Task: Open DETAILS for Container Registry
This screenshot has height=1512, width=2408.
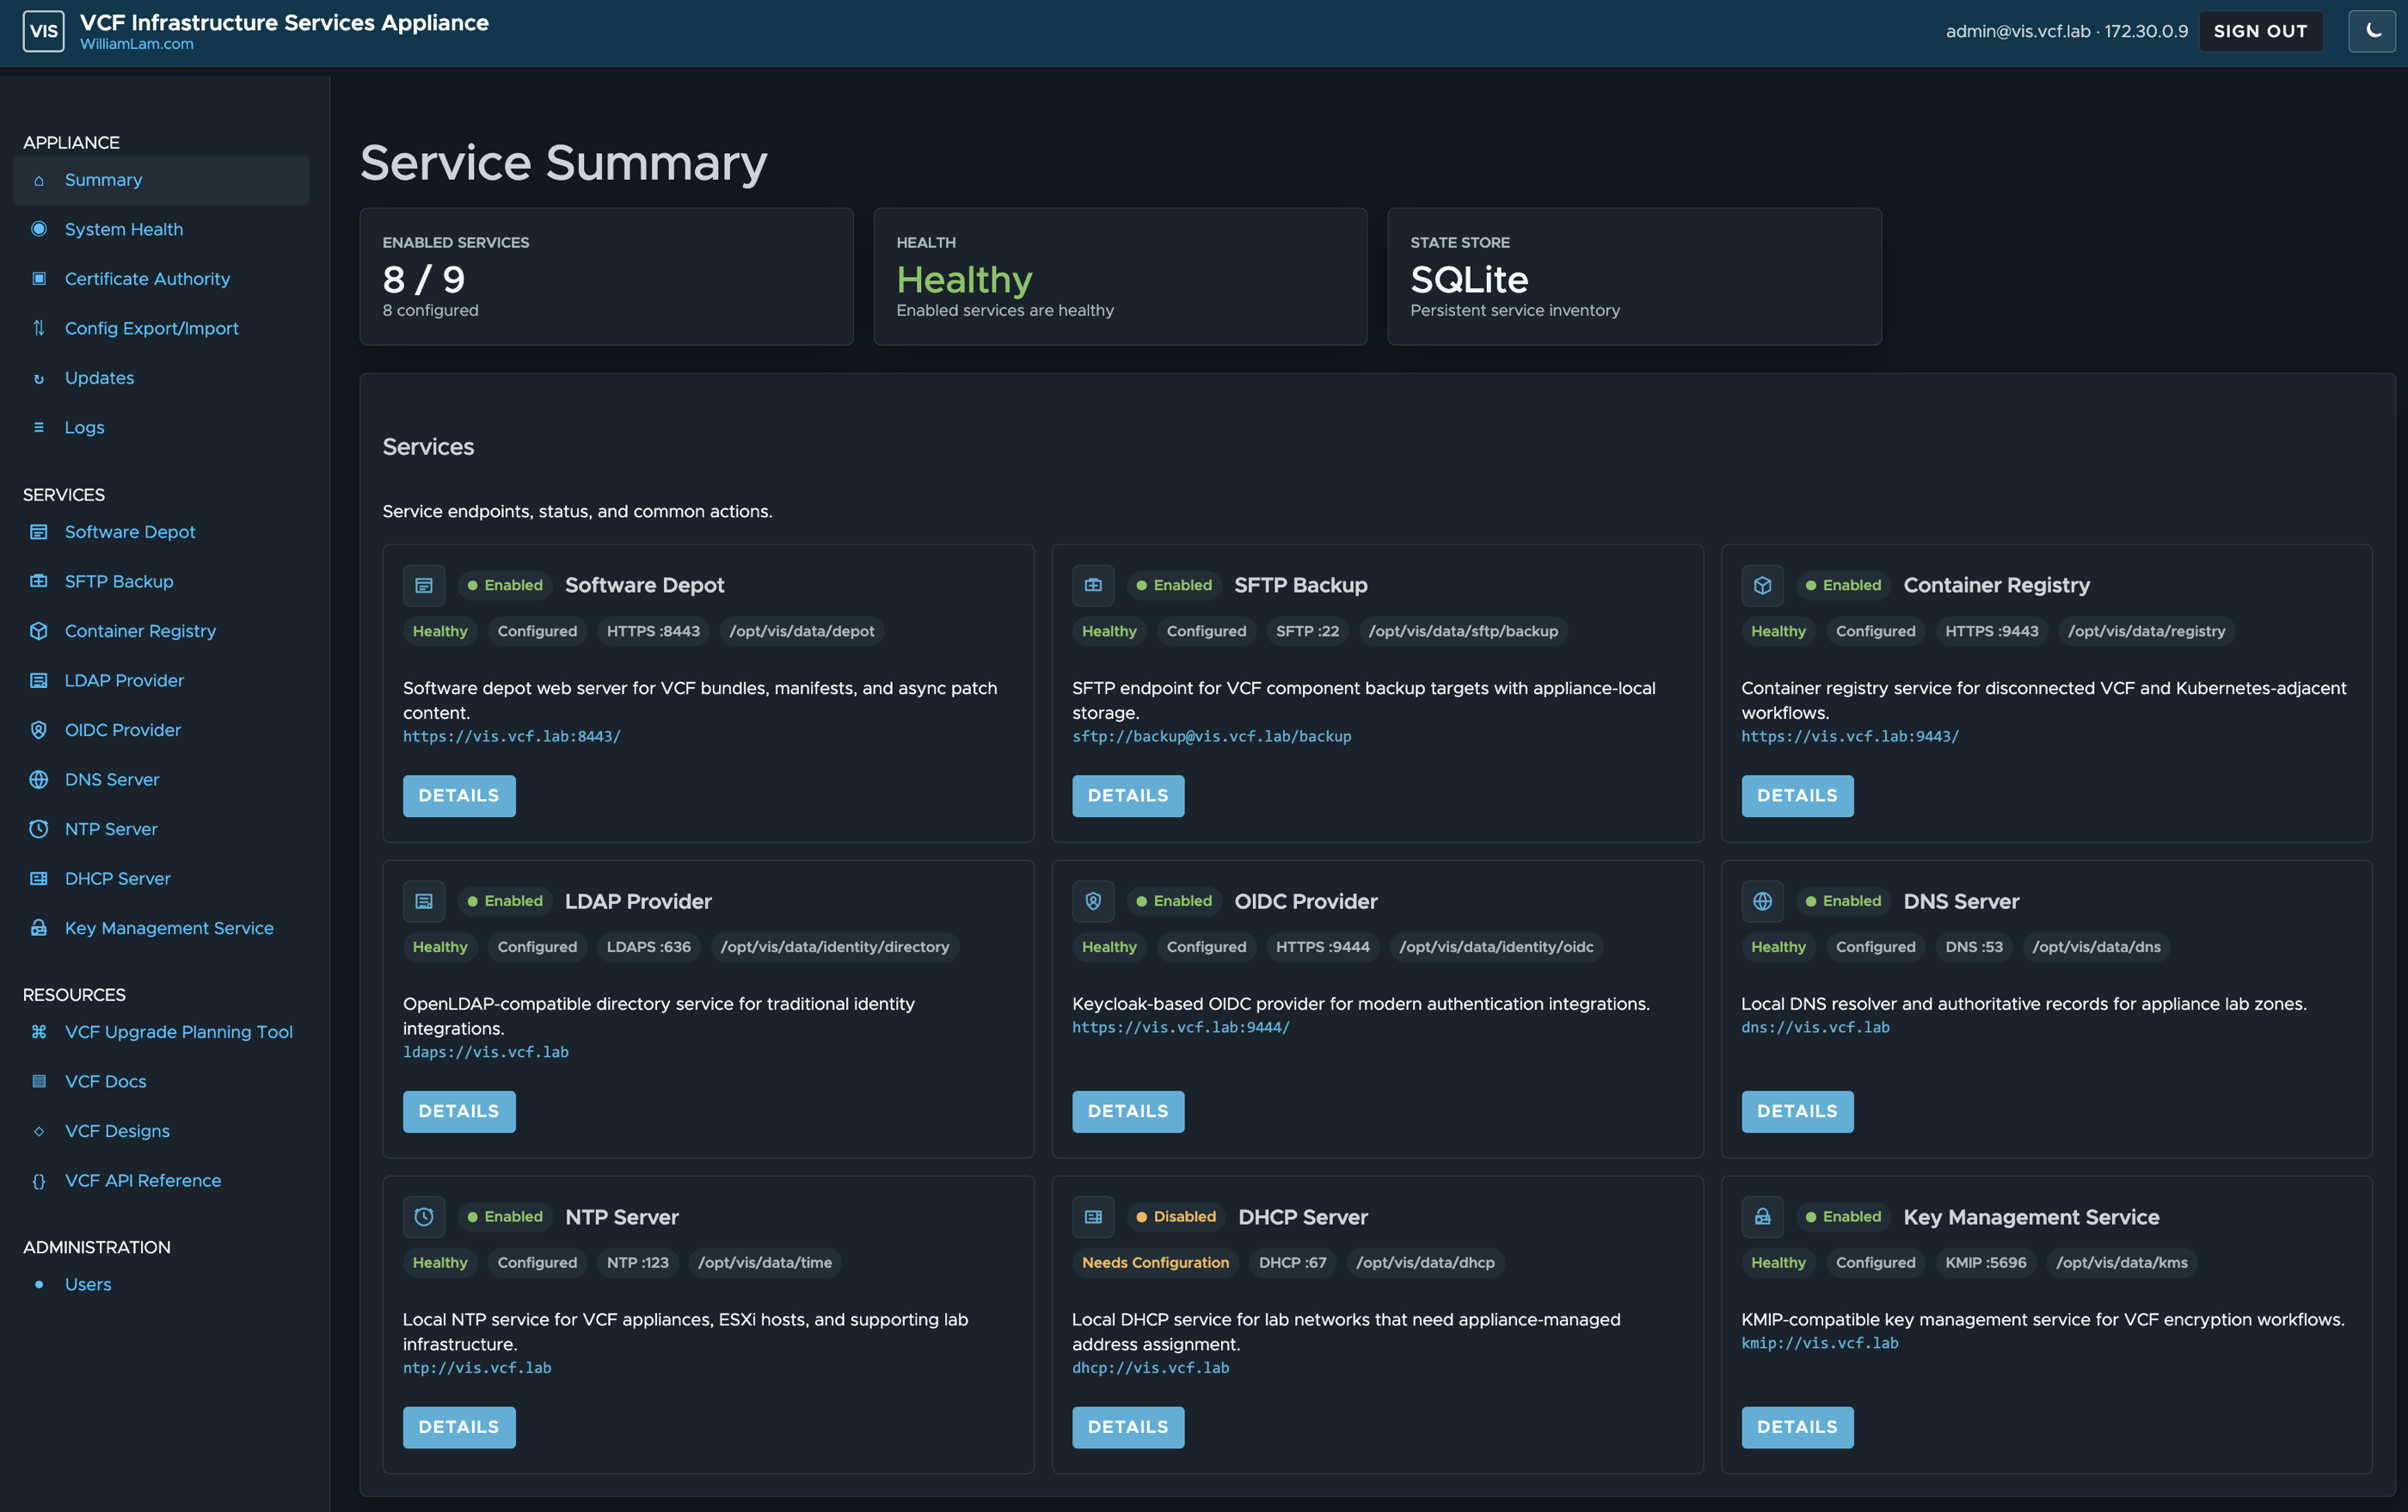Action: [x=1797, y=796]
